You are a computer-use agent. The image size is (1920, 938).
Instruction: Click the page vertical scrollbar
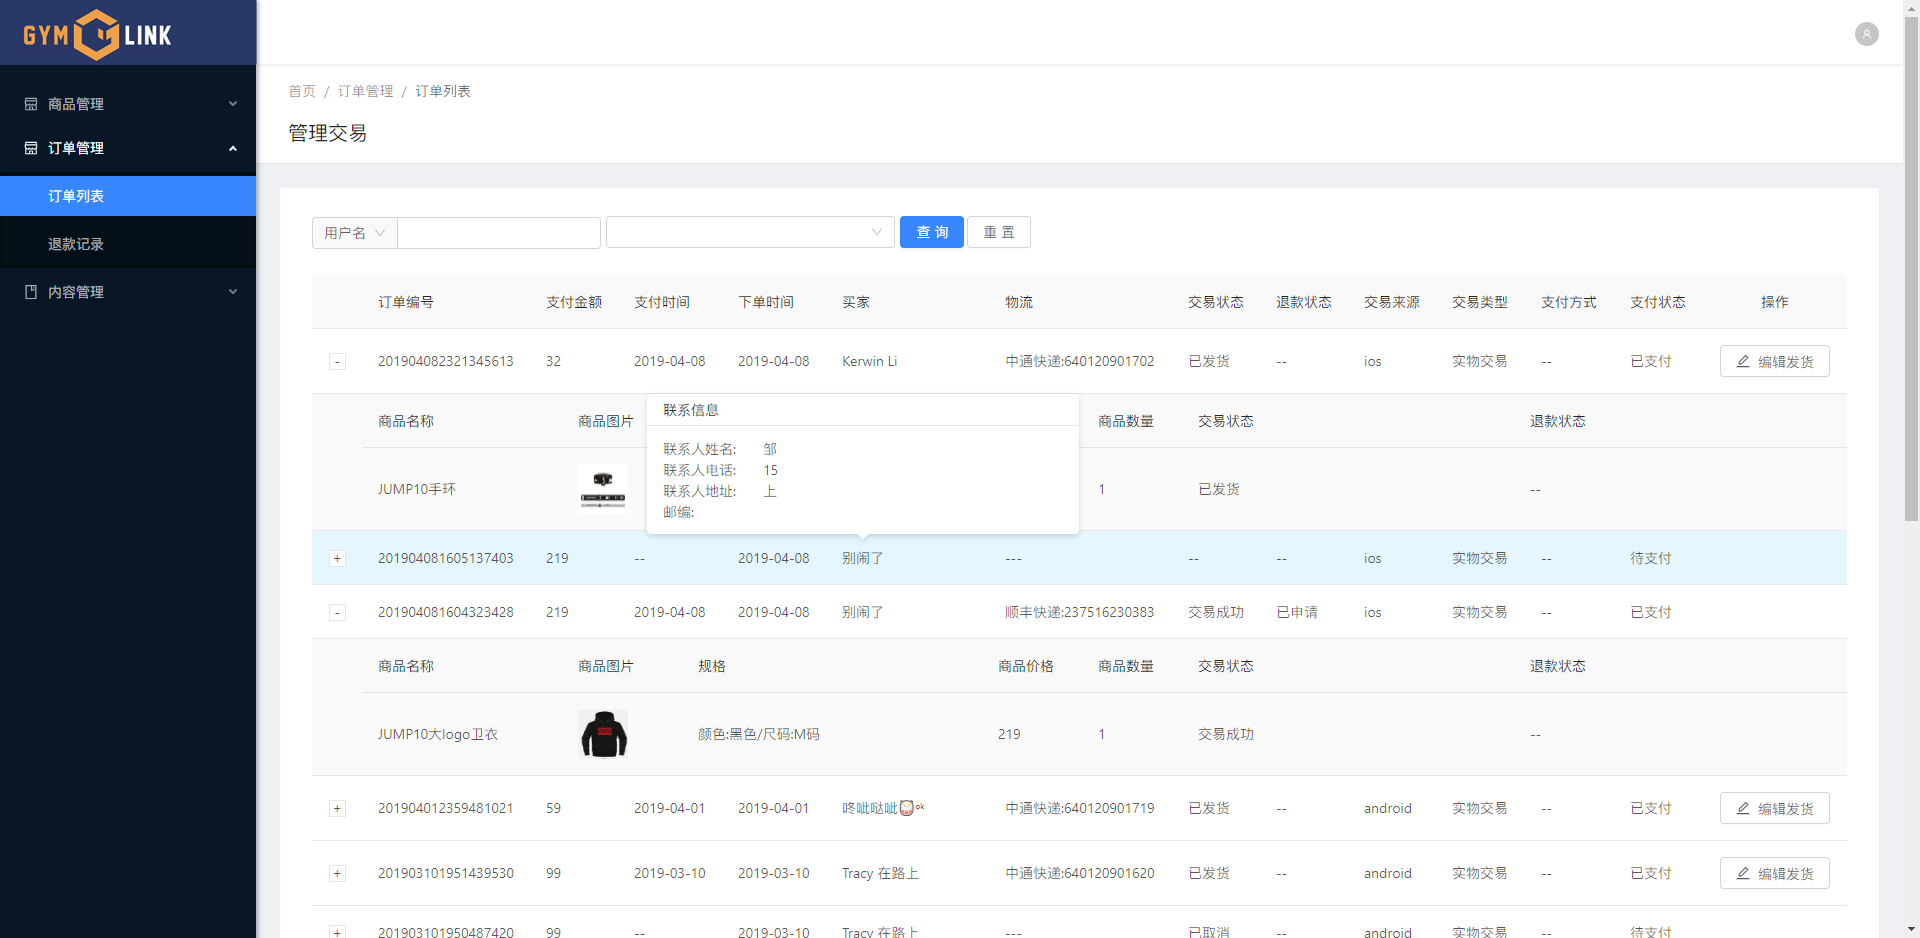pyautogui.click(x=1911, y=270)
